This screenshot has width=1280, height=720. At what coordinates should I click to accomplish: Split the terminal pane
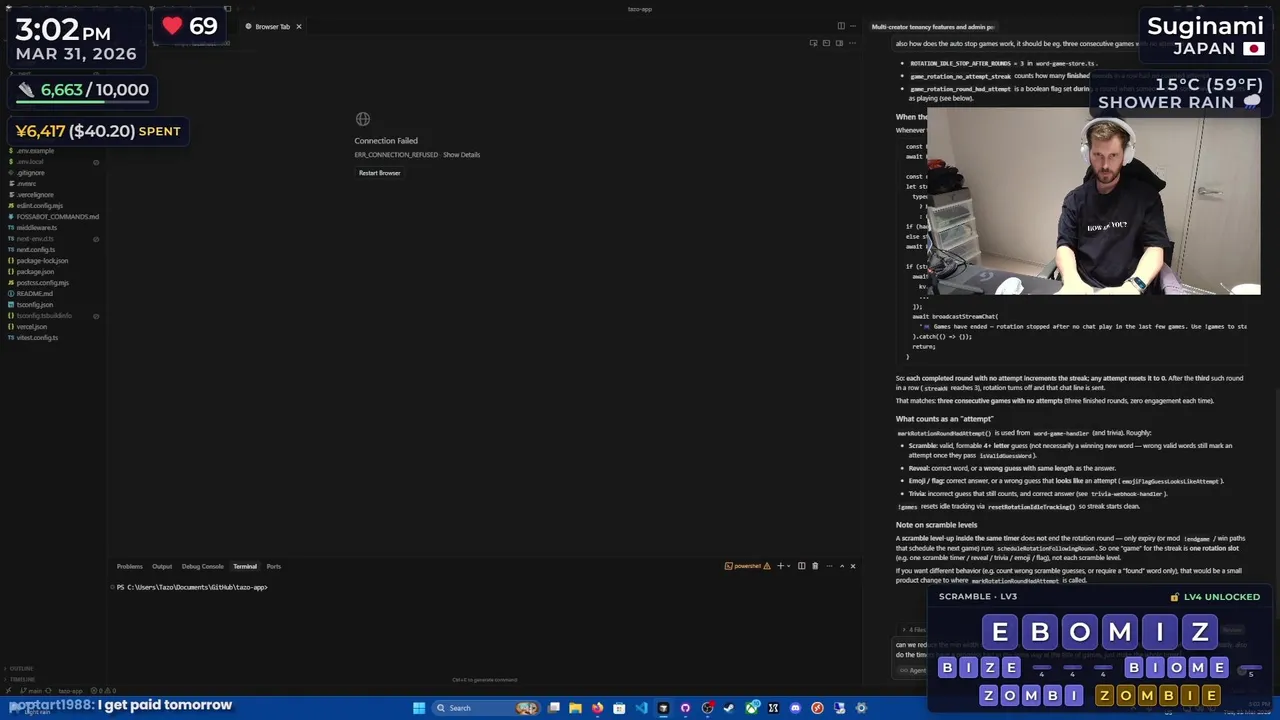802,566
